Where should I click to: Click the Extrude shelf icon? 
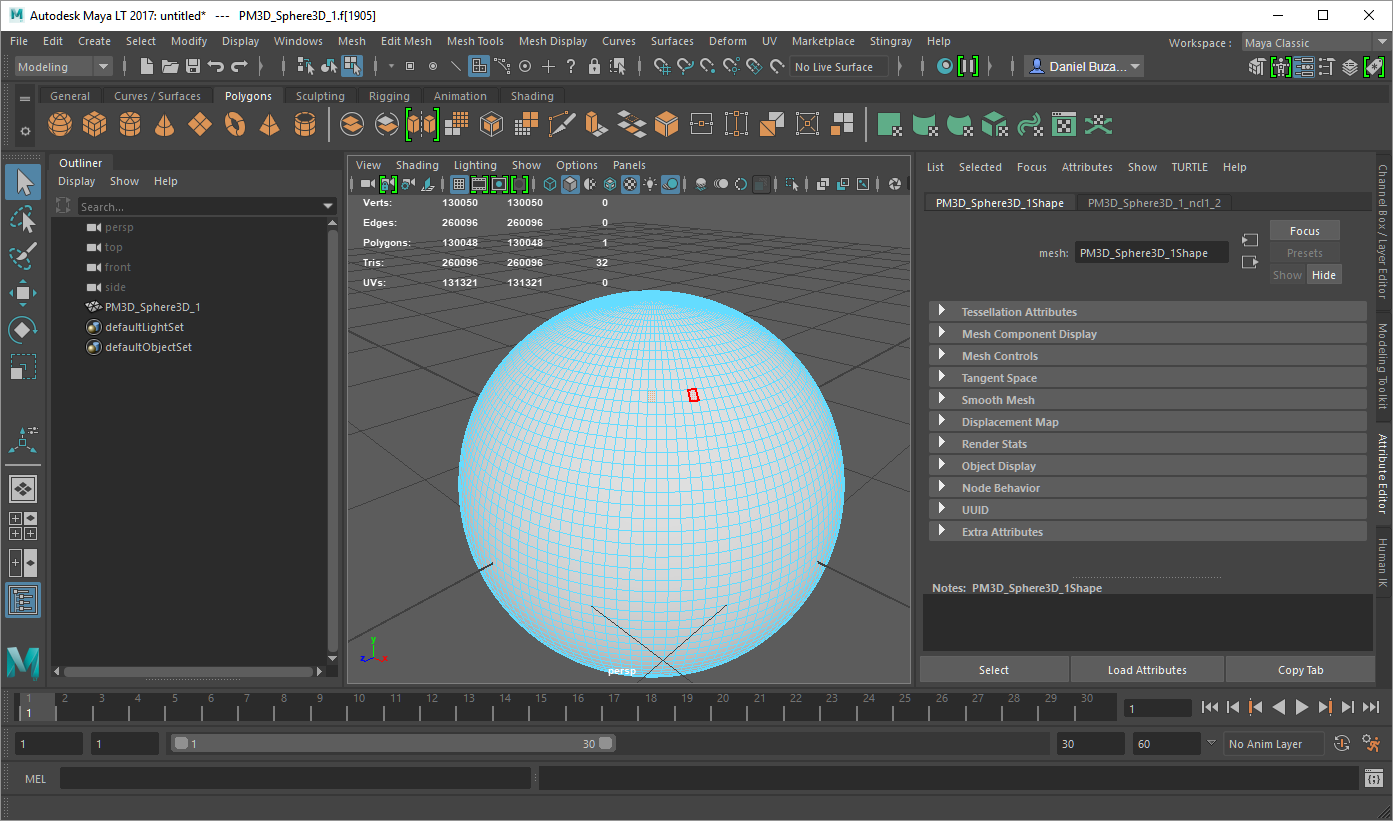coord(596,125)
